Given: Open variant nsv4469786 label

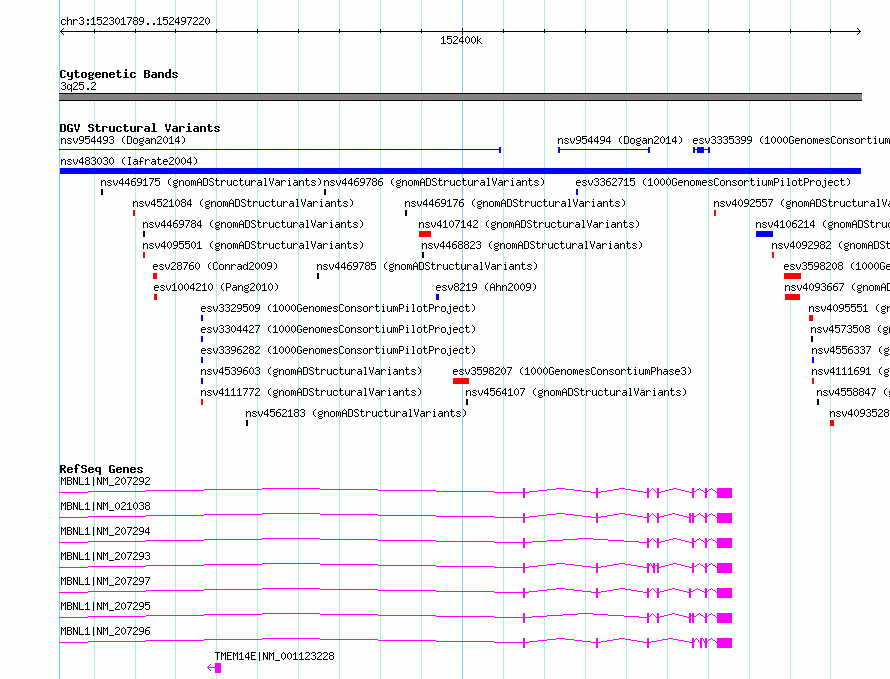Looking at the screenshot, I should click(x=434, y=182).
